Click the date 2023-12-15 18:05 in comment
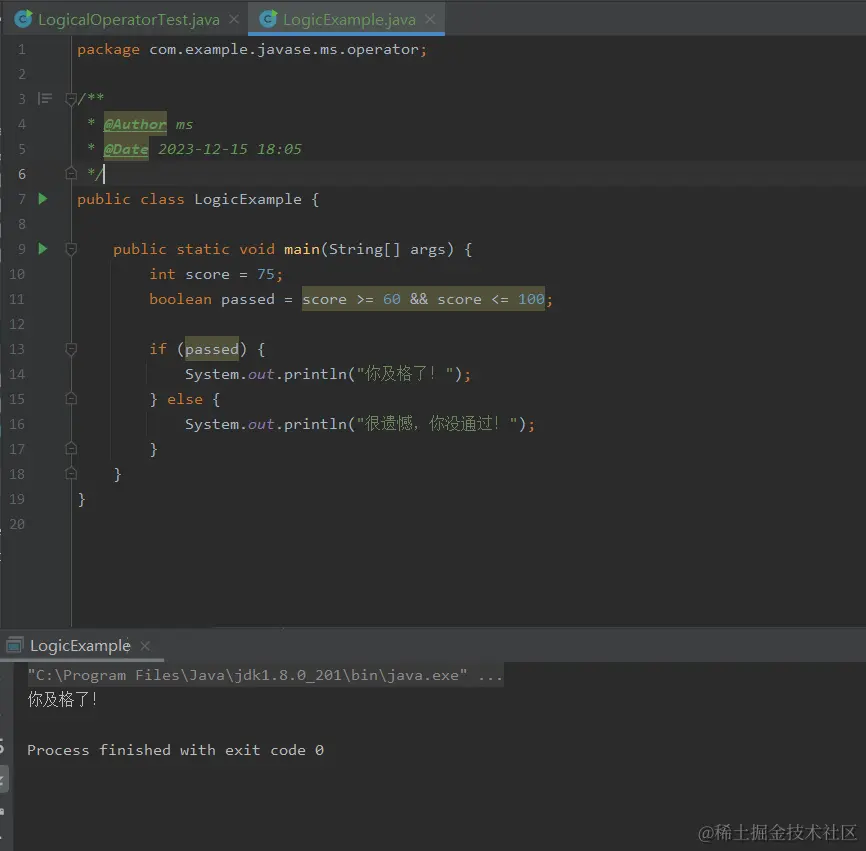This screenshot has height=851, width=866. click(x=230, y=149)
